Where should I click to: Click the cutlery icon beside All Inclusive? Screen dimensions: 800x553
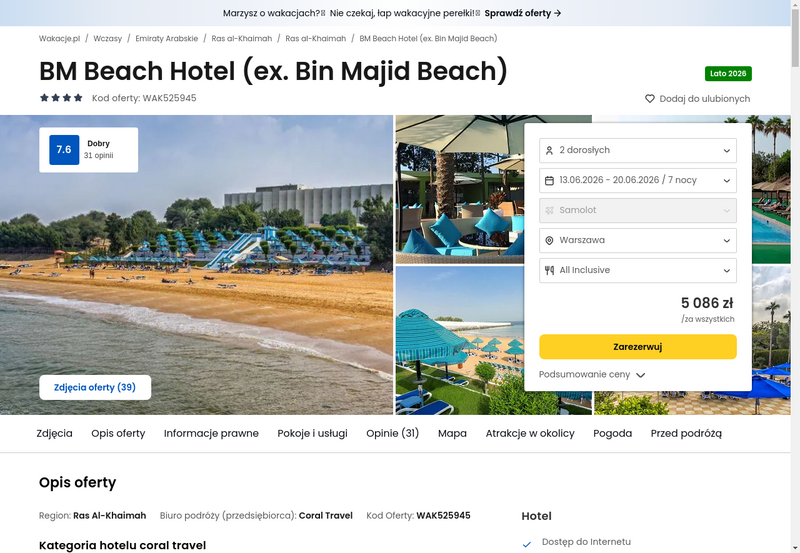[x=549, y=270]
